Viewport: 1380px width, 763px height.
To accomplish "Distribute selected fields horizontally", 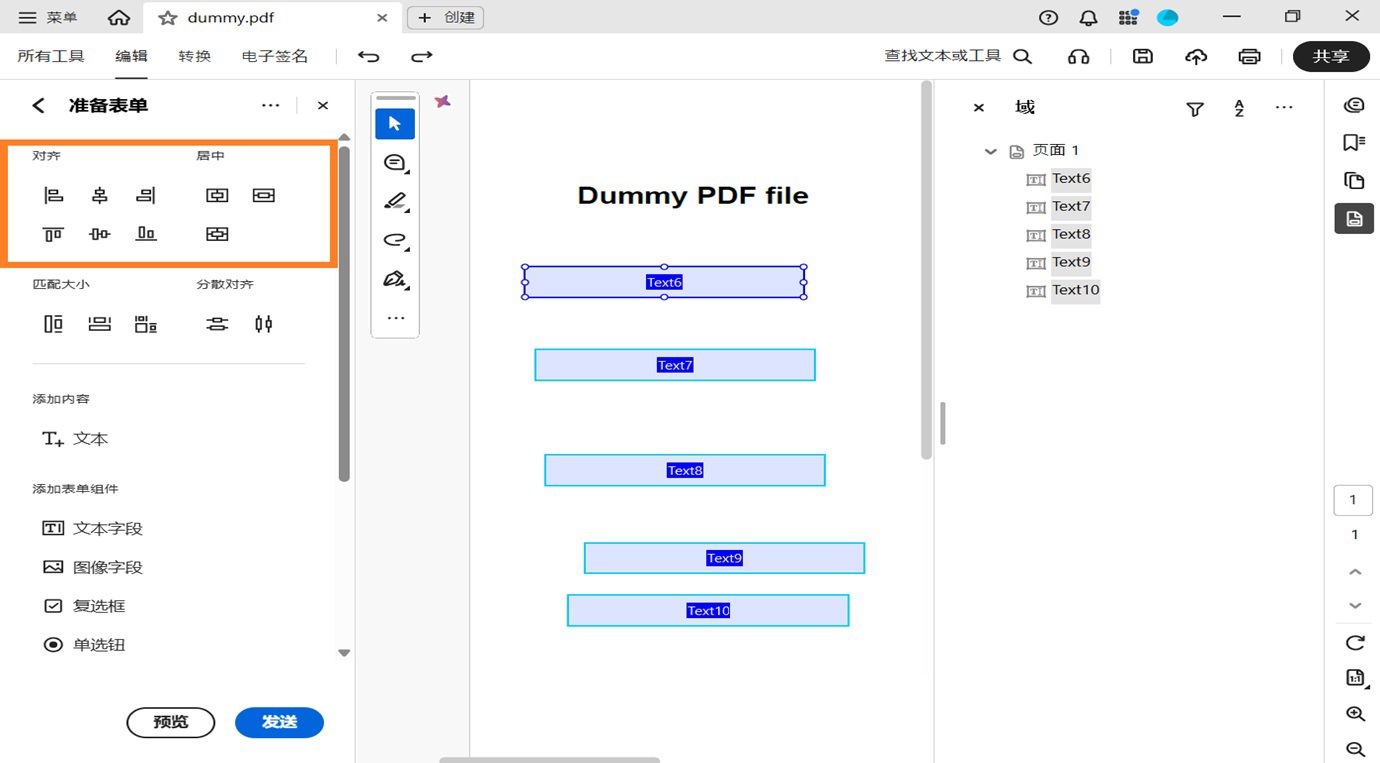I will point(263,324).
